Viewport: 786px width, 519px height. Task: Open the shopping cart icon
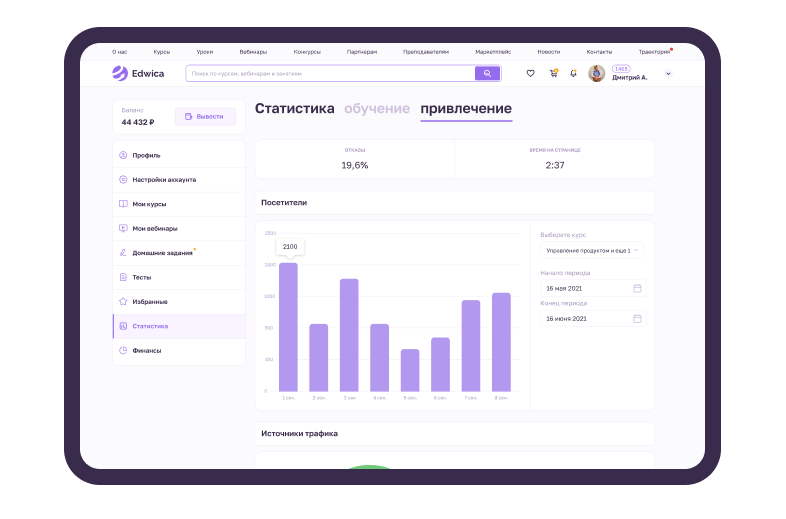[x=553, y=73]
